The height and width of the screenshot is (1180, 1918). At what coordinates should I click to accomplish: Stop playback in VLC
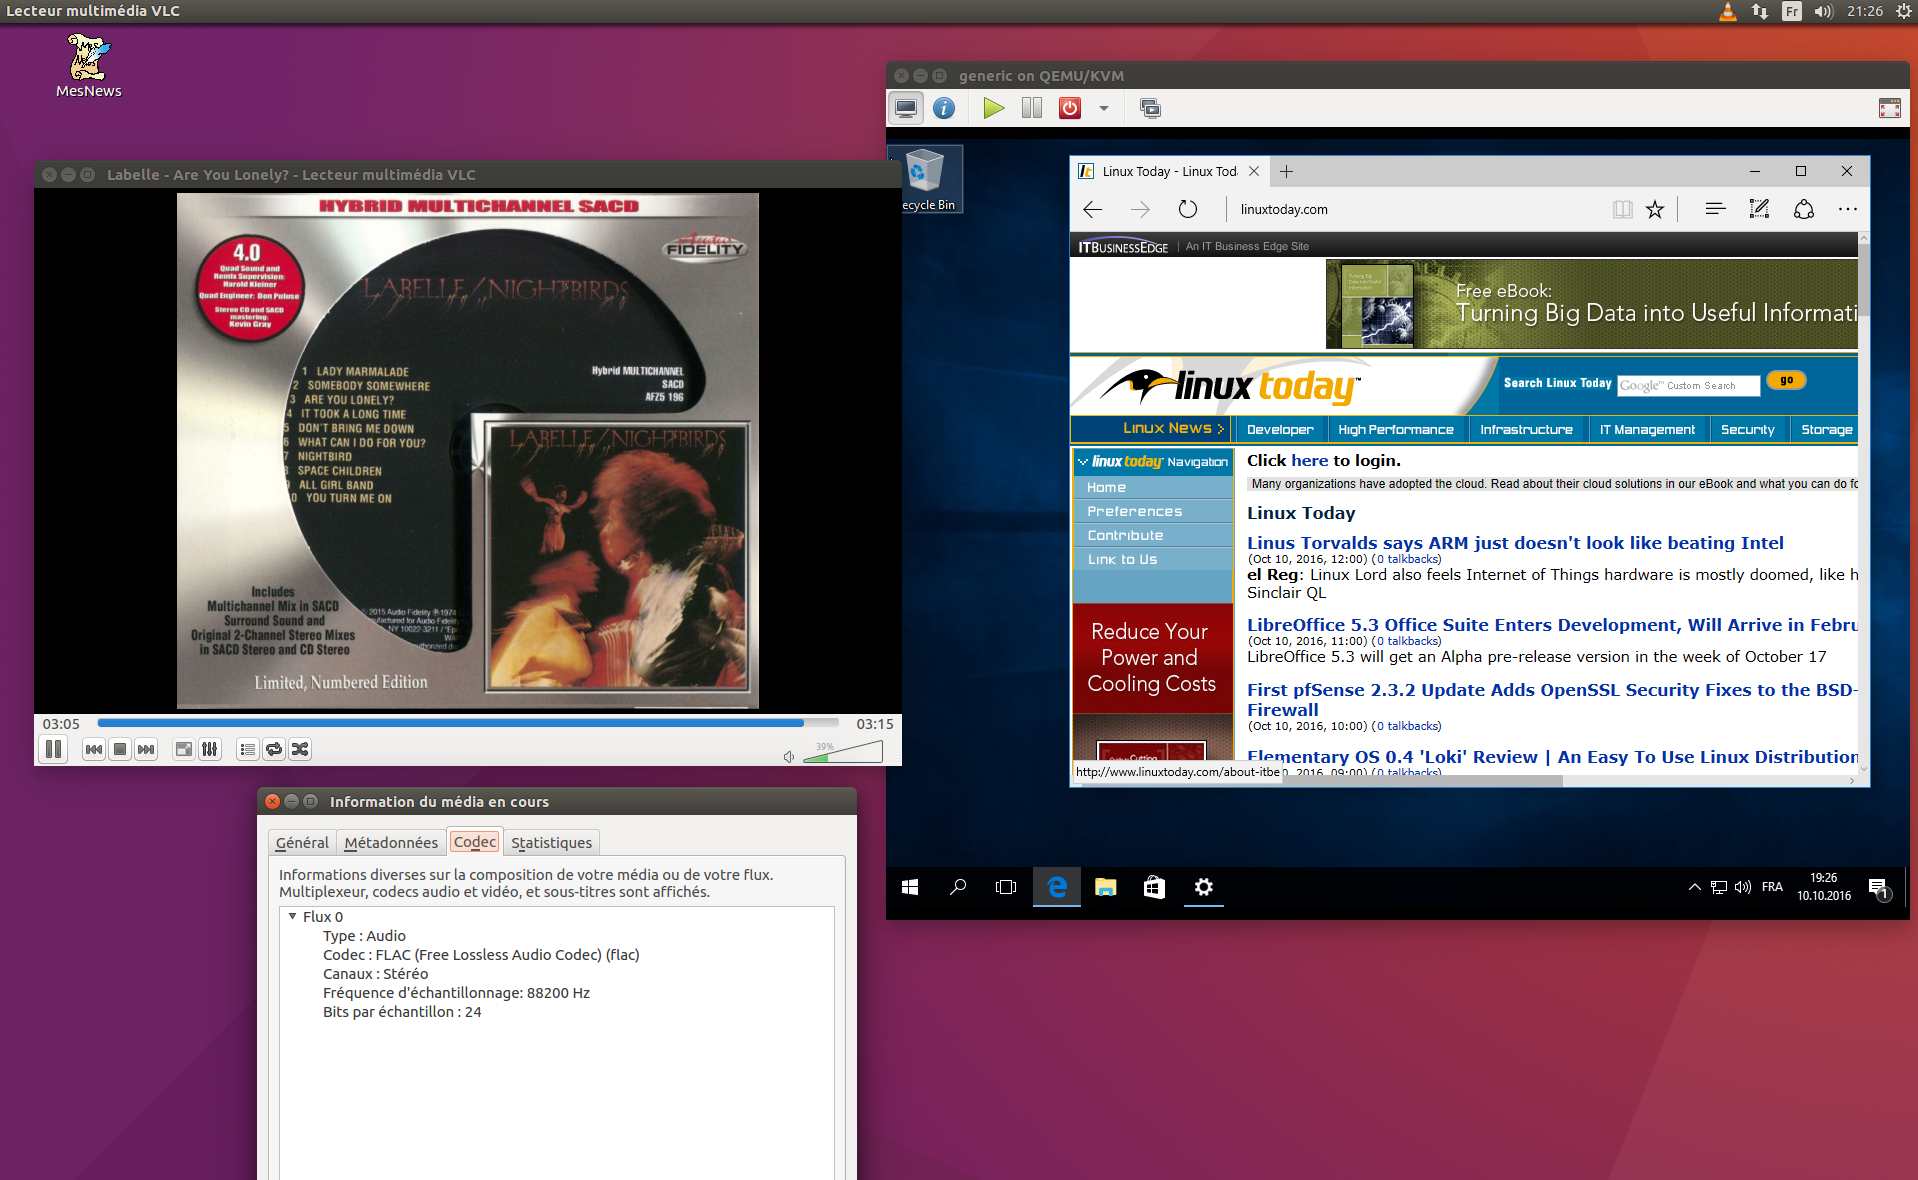(x=120, y=749)
